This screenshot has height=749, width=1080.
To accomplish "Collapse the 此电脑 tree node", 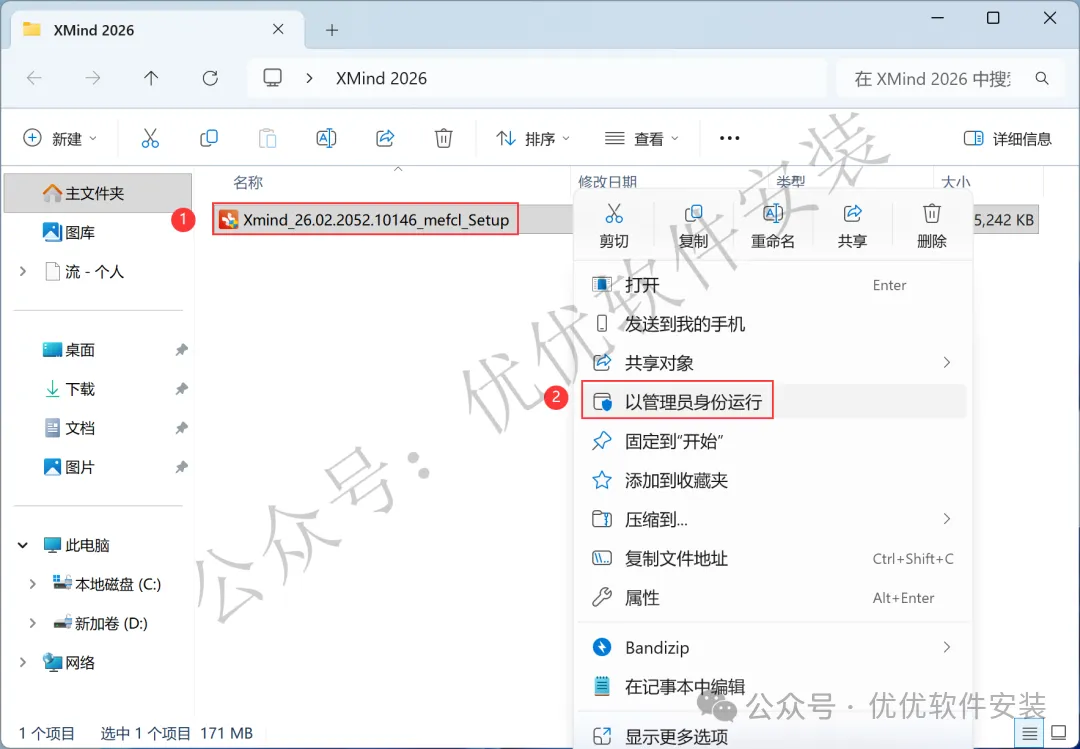I will (x=23, y=545).
